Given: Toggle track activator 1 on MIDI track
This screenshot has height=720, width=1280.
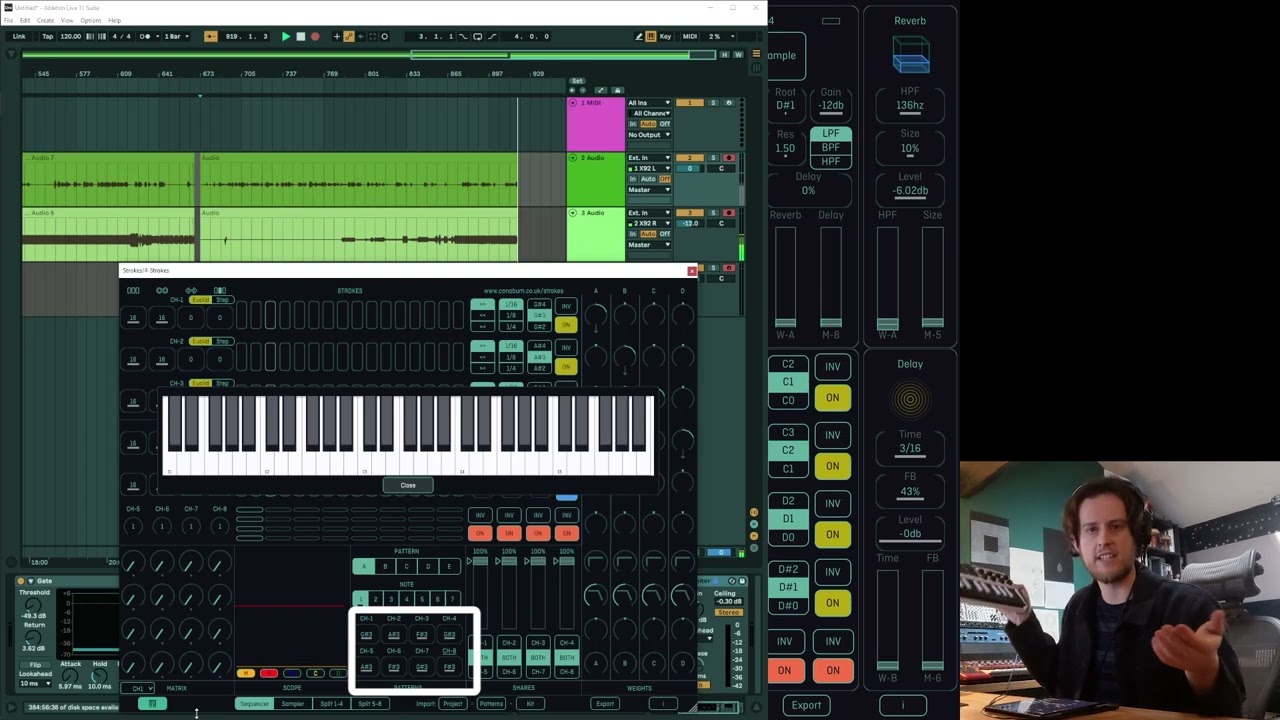Looking at the screenshot, I should (x=689, y=103).
